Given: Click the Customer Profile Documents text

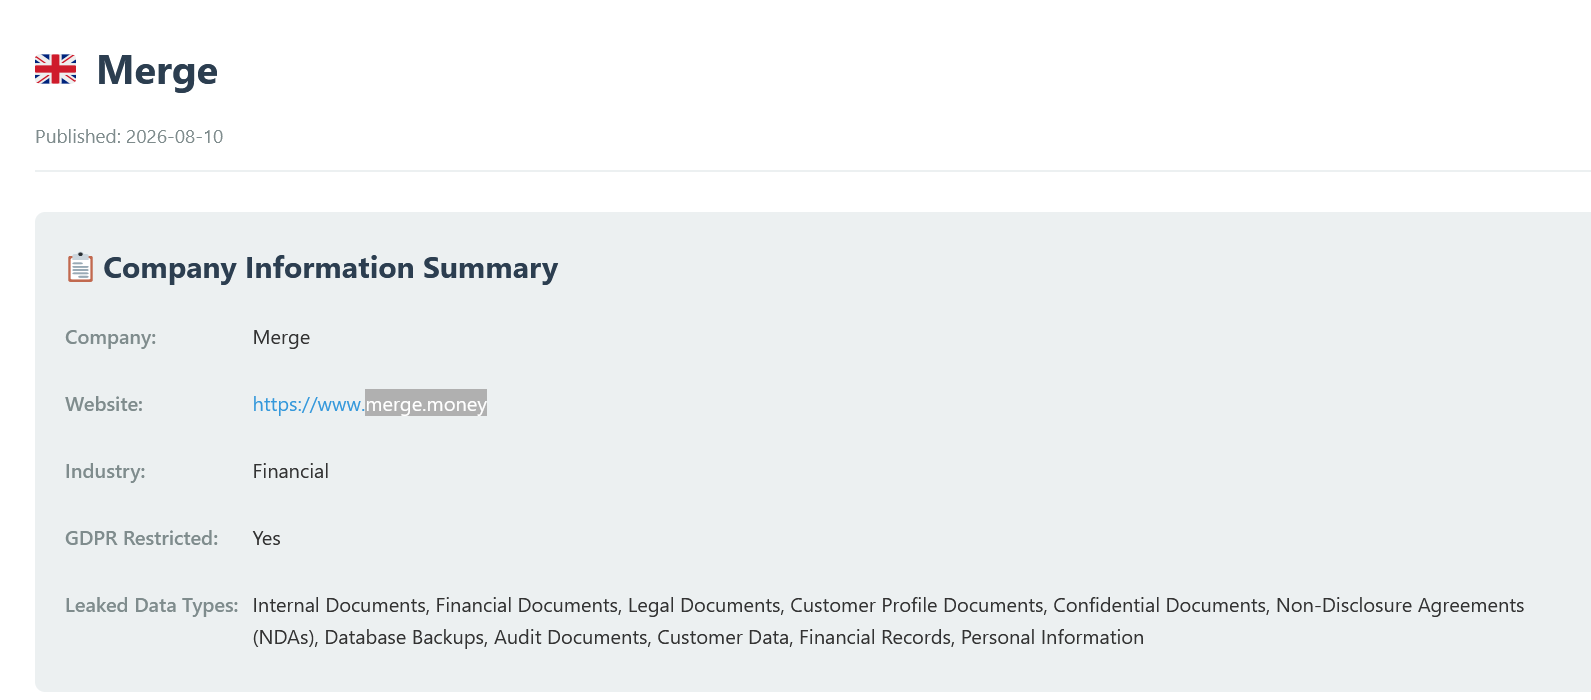Looking at the screenshot, I should point(917,605).
